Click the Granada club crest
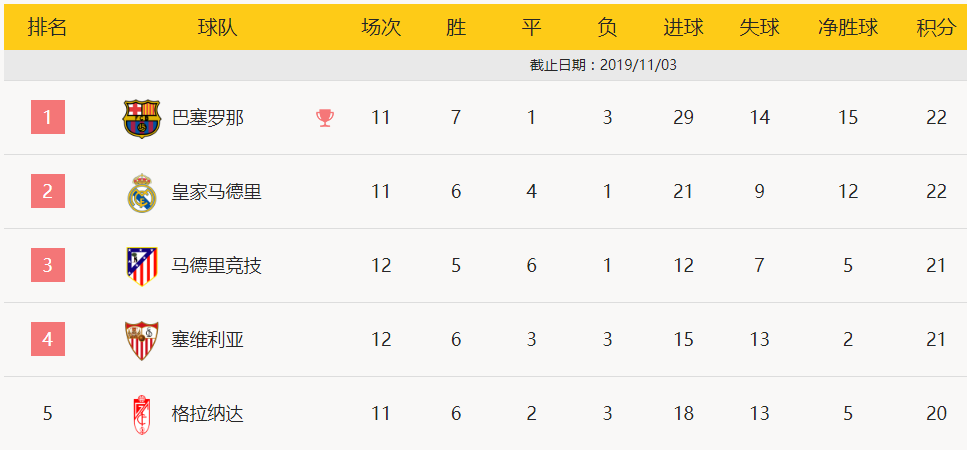This screenshot has height=450, width=967. (x=142, y=414)
